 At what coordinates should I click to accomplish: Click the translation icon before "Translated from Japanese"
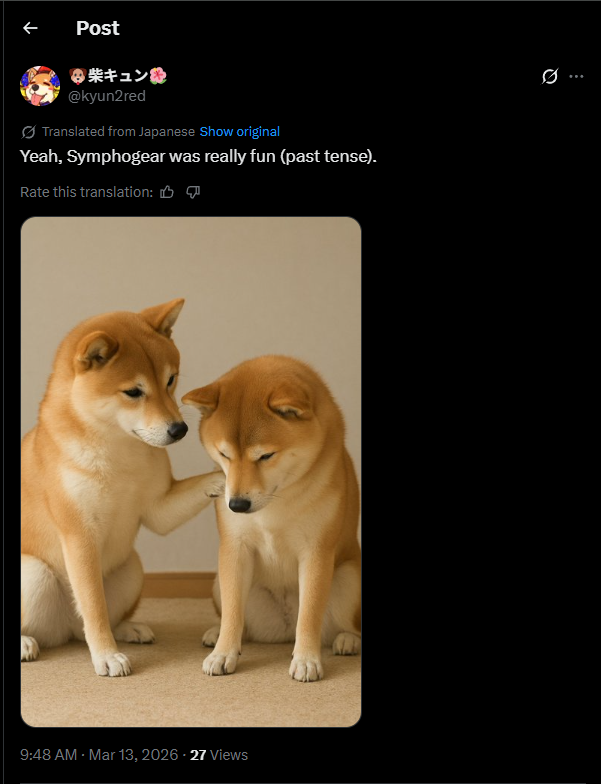click(x=28, y=132)
